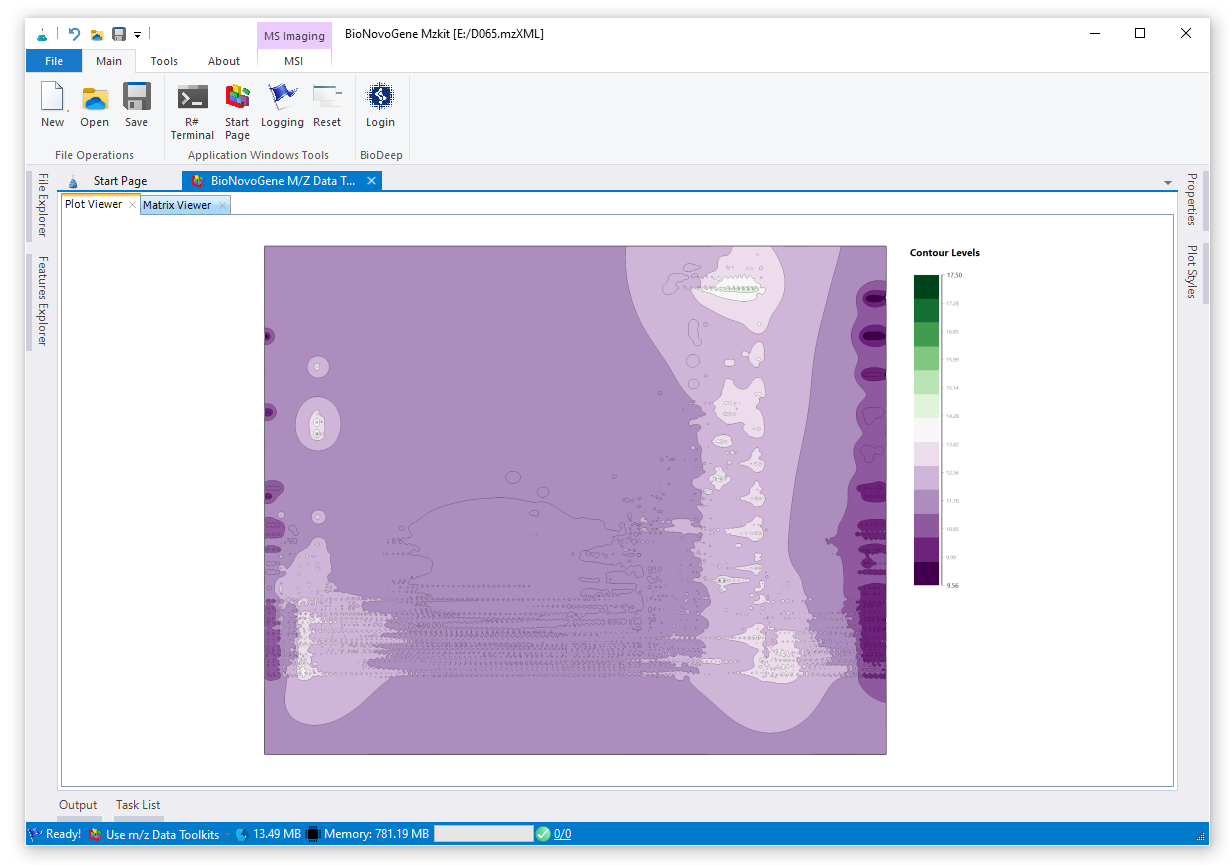Viewport: 1231px width, 865px height.
Task: Switch to the Matrix Viewer tab
Action: (x=177, y=205)
